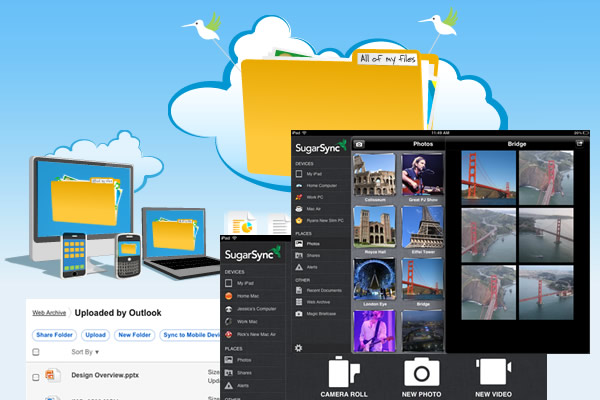Open the Sort By dropdown

tap(85, 352)
